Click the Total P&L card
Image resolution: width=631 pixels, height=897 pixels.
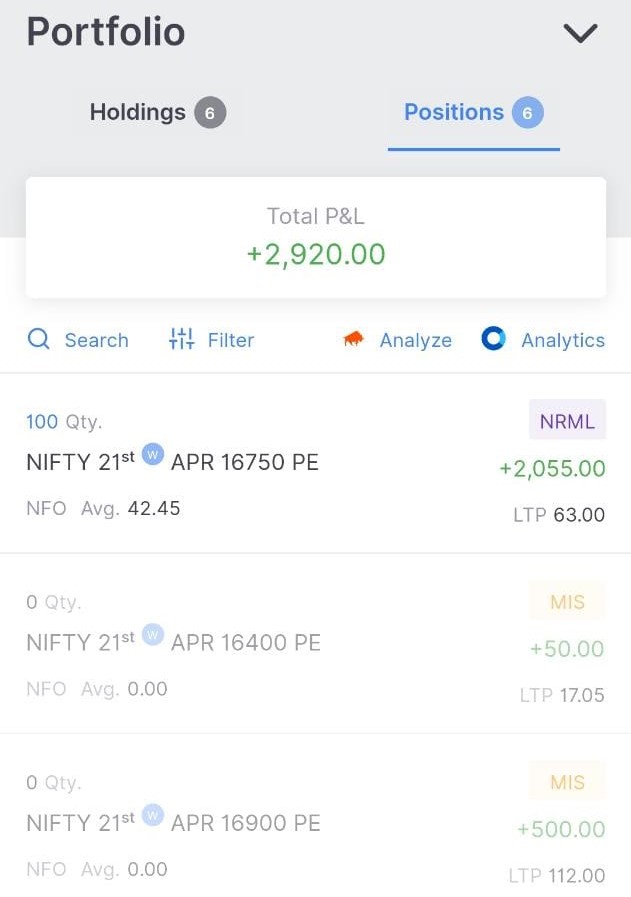click(315, 237)
